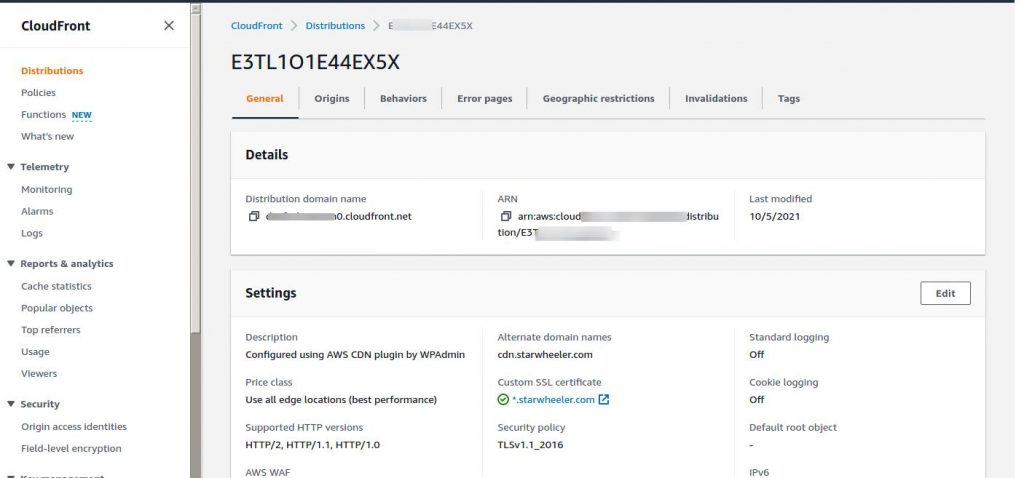
Task: Click the CloudFront sidebar title
Action: [x=56, y=25]
